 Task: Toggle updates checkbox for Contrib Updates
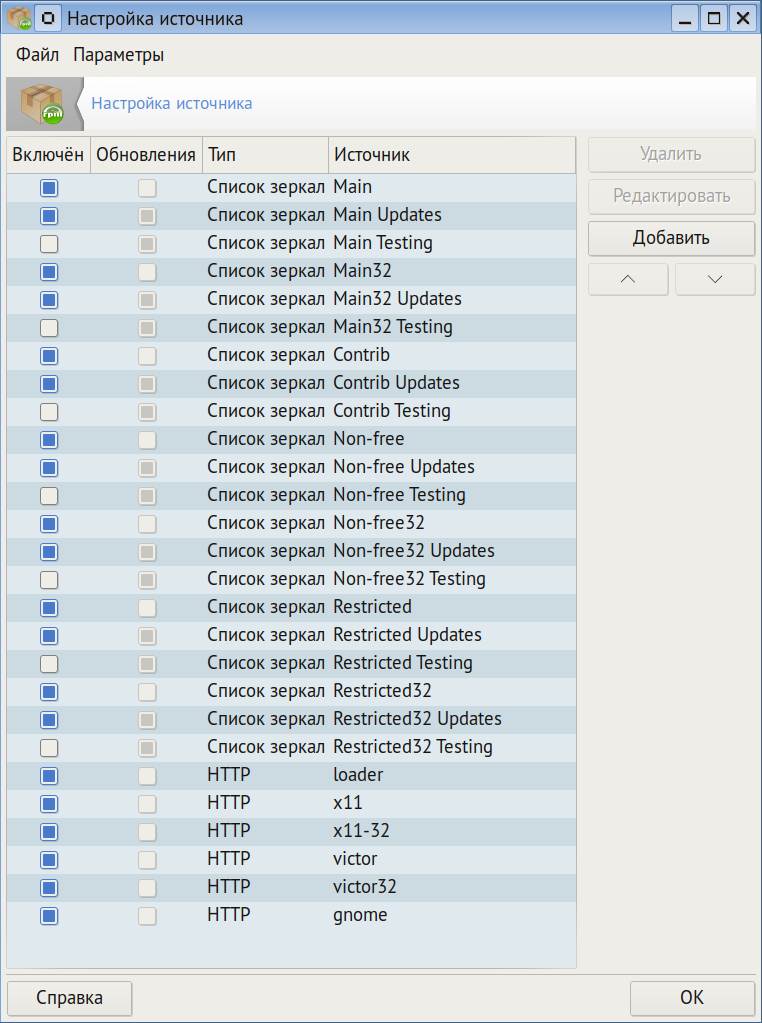click(147, 384)
